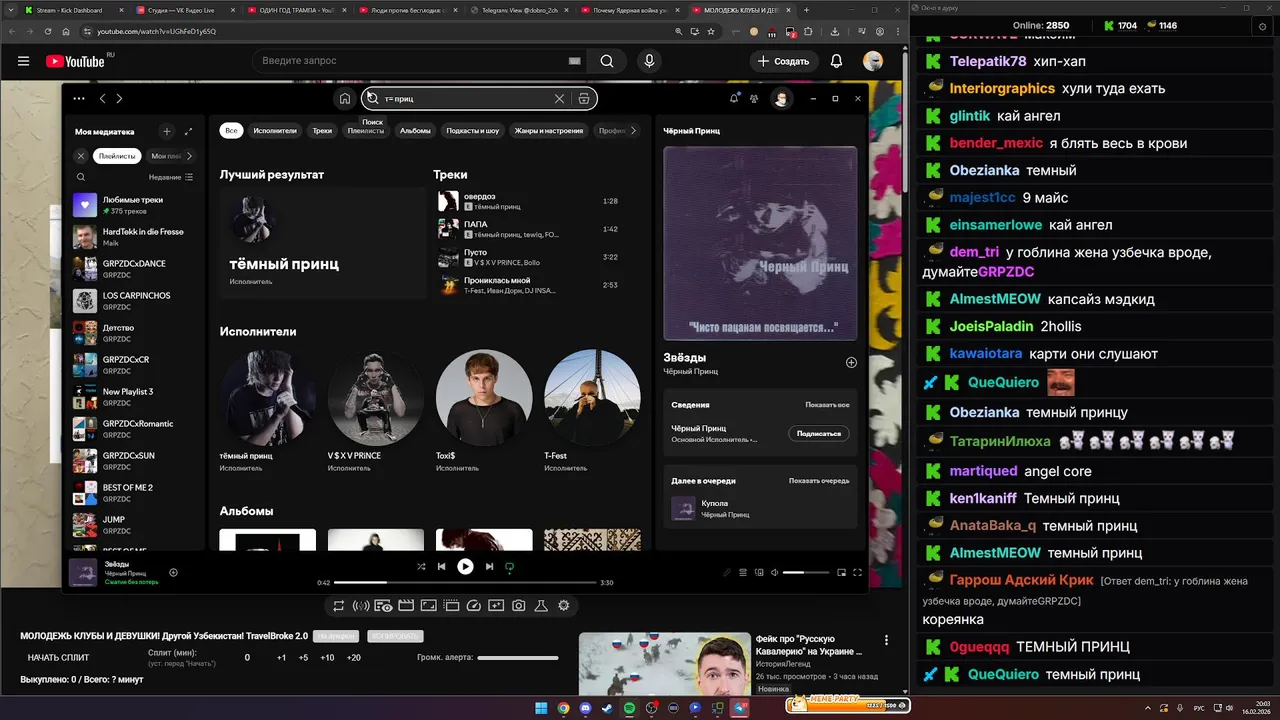1280x720 pixels.
Task: Open Friend Activity people icon in Spotify
Action: pyautogui.click(x=754, y=98)
